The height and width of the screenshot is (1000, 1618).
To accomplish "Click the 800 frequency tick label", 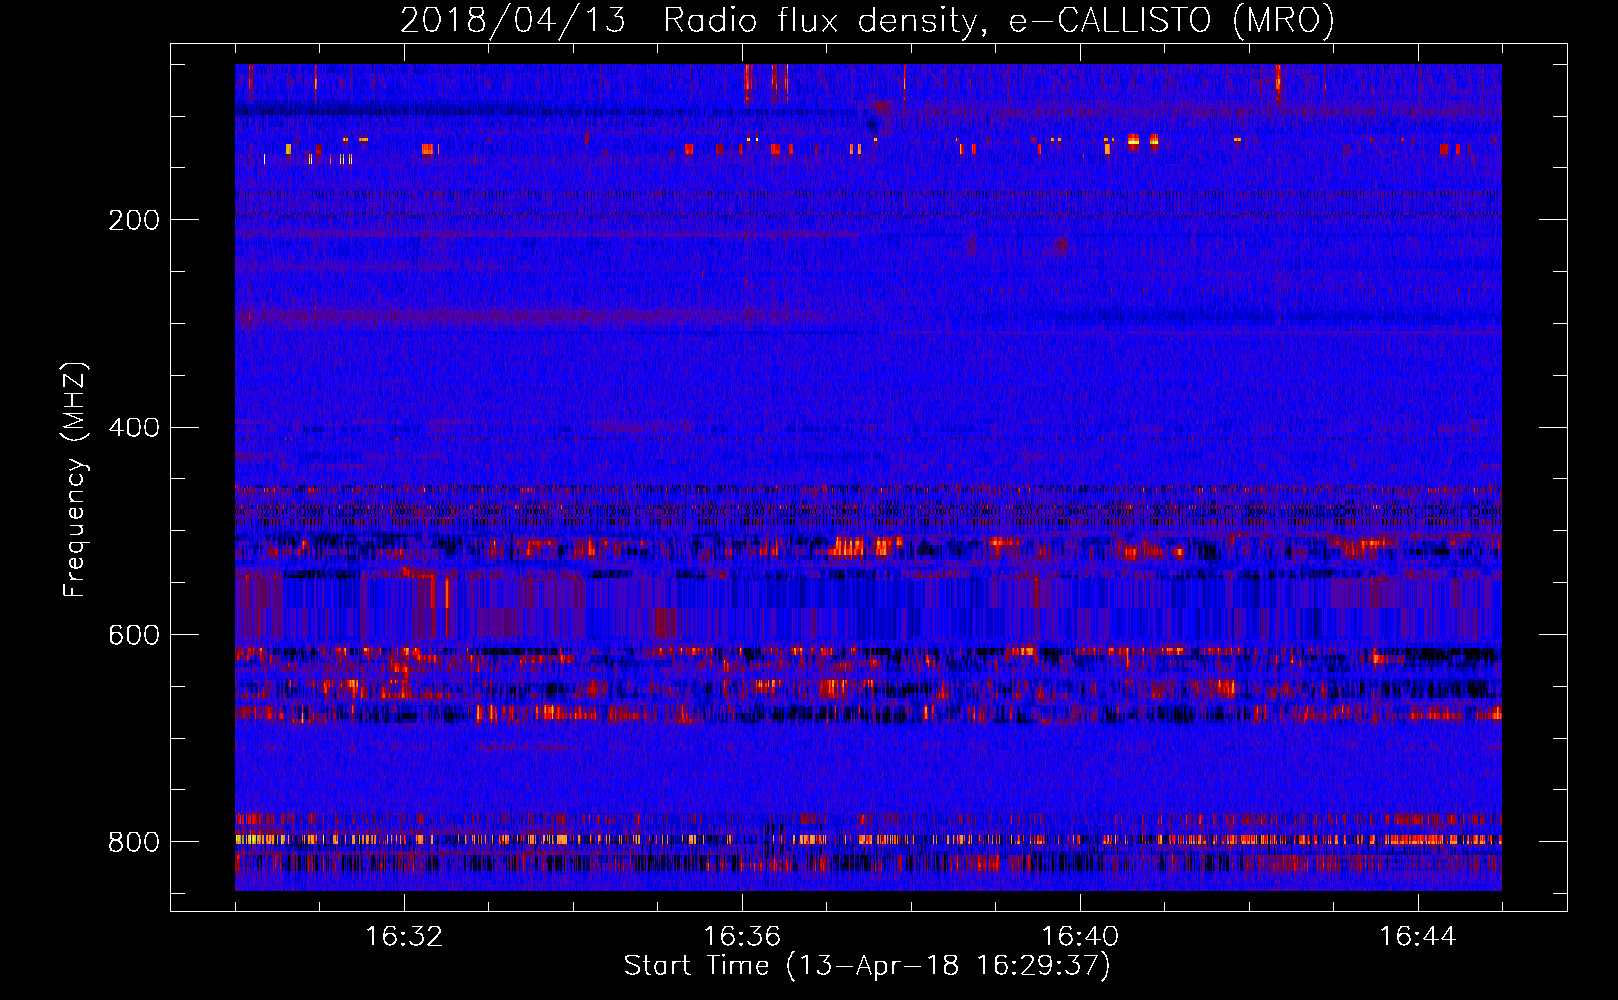I will [134, 842].
